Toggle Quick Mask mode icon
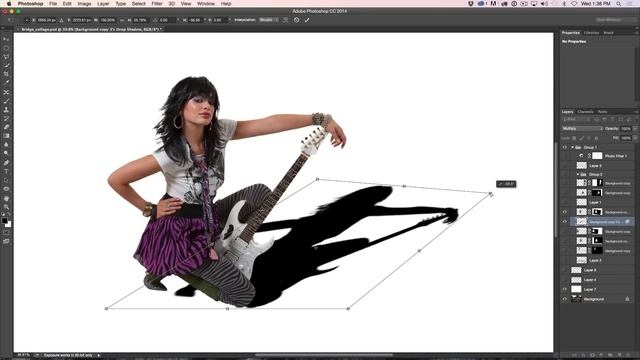 (x=6, y=233)
